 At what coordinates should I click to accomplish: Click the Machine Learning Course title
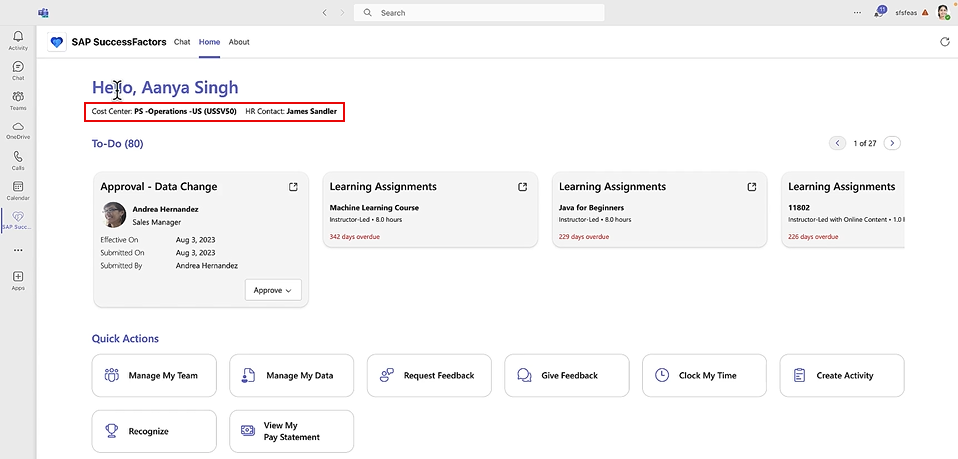click(x=374, y=208)
